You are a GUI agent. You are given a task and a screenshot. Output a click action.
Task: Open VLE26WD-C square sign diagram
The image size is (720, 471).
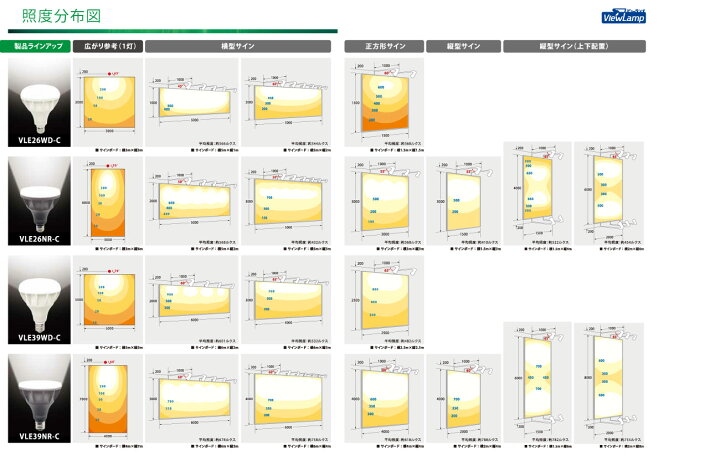pyautogui.click(x=384, y=102)
